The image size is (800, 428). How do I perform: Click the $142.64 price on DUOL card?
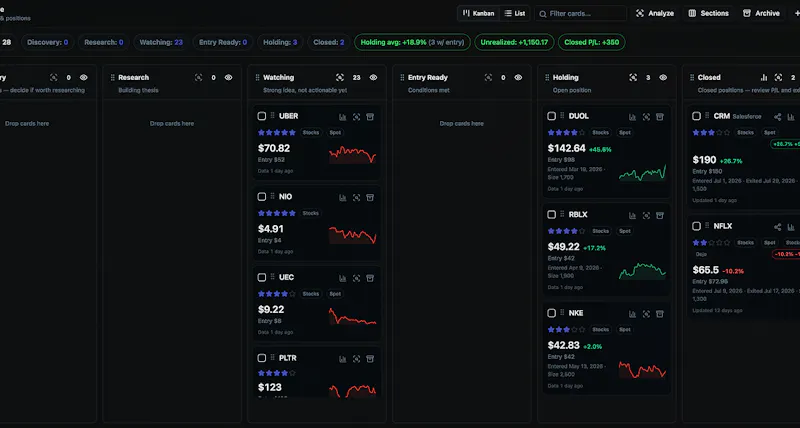coord(566,148)
